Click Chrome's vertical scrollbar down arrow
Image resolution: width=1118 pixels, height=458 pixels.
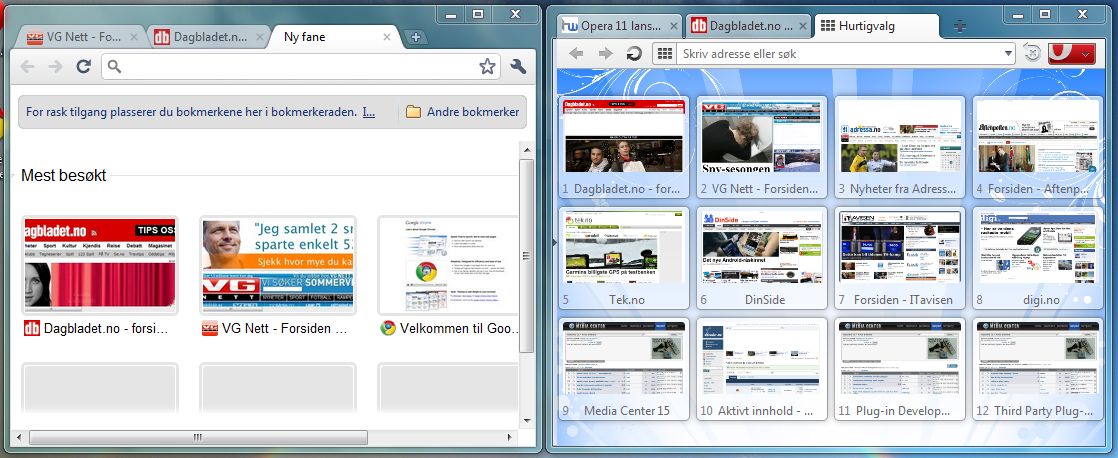526,420
